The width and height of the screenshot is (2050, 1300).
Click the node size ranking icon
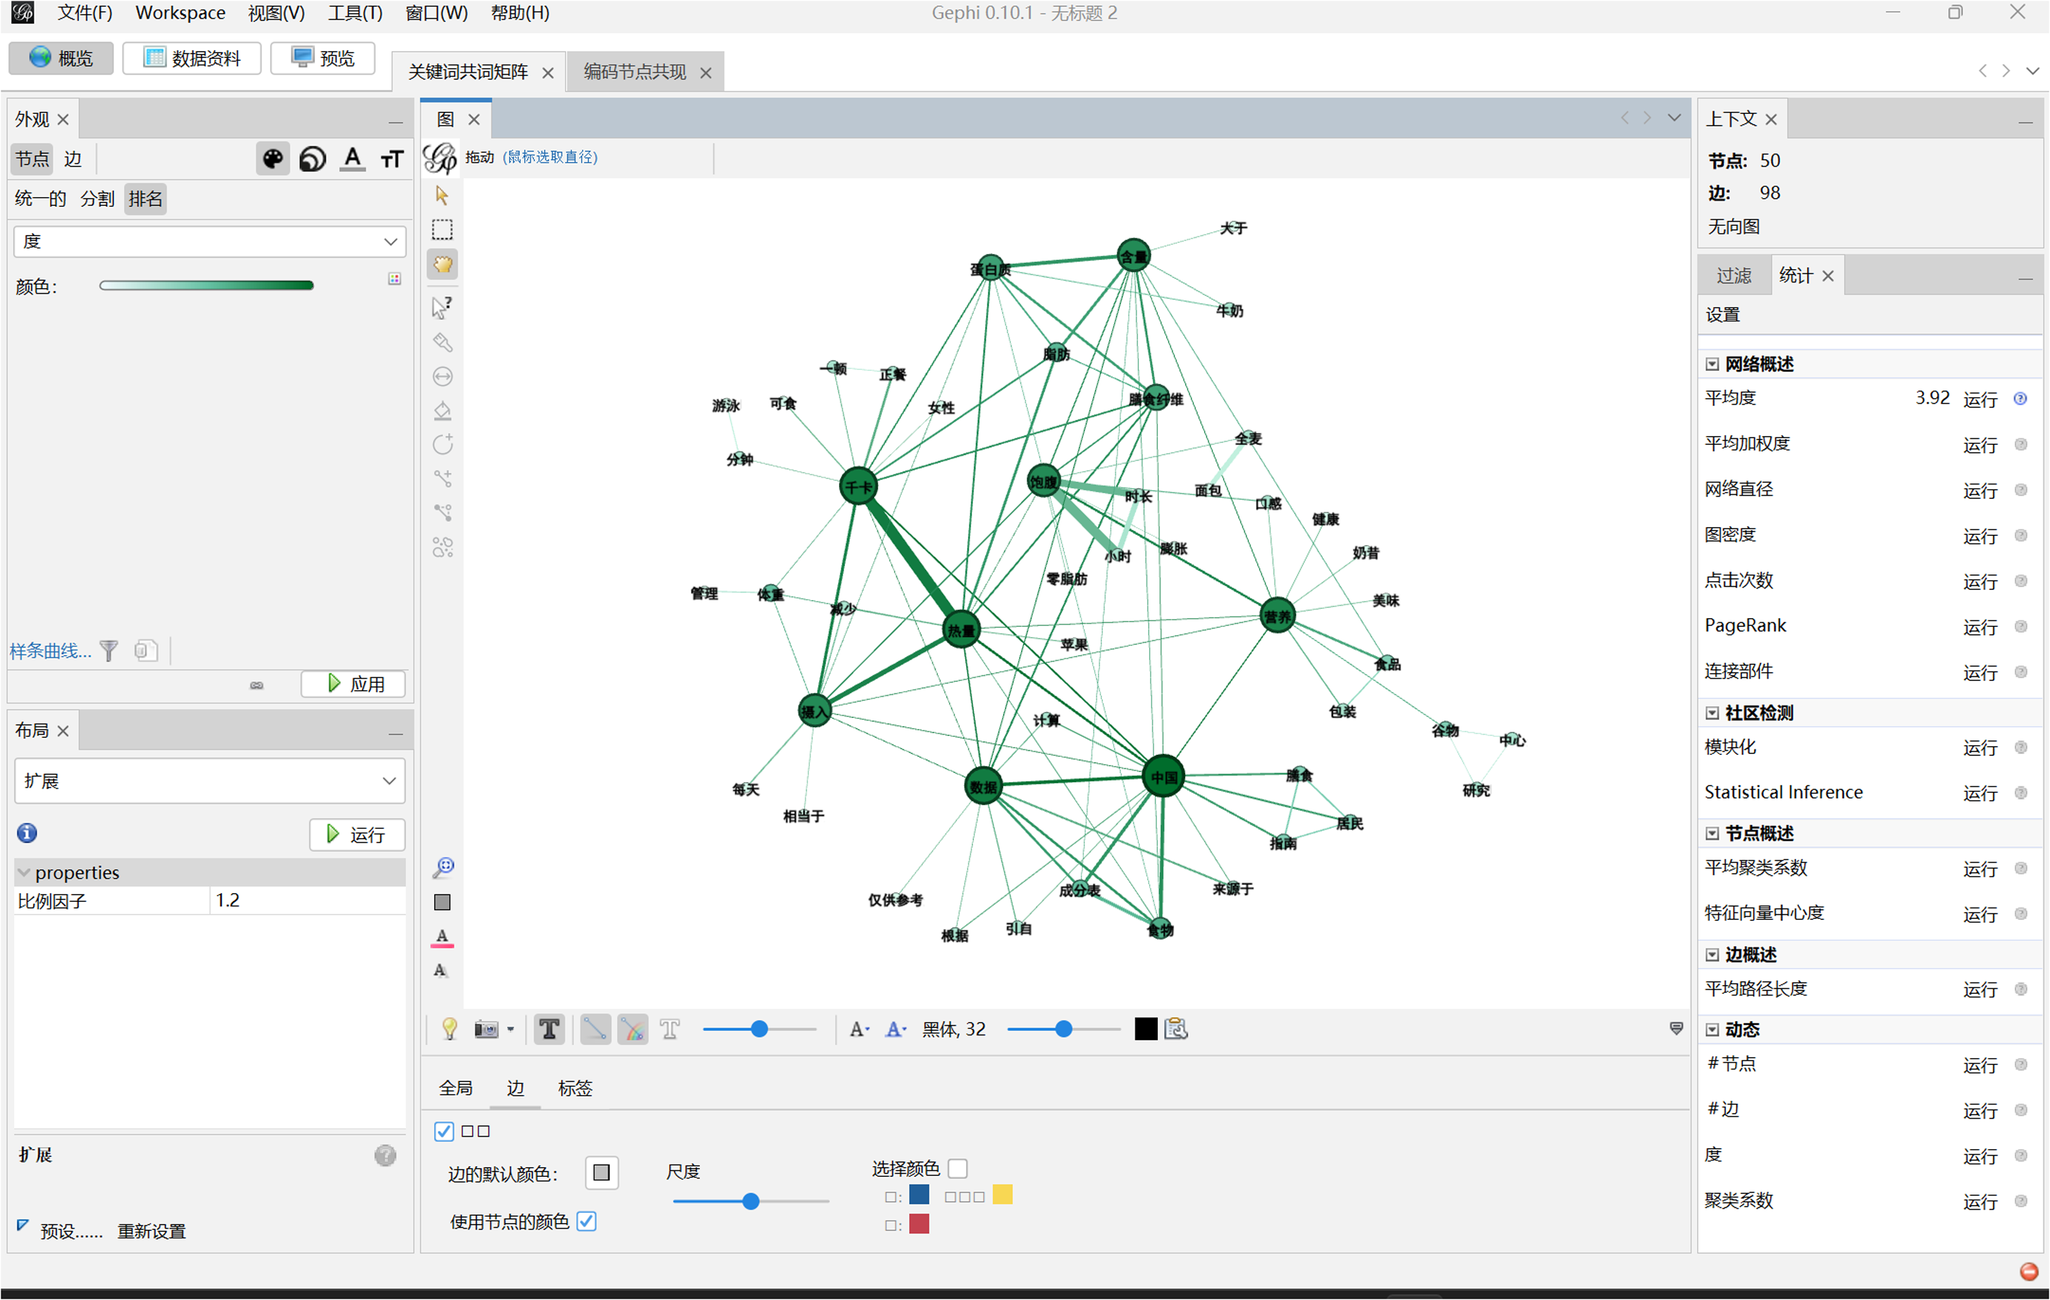313,159
